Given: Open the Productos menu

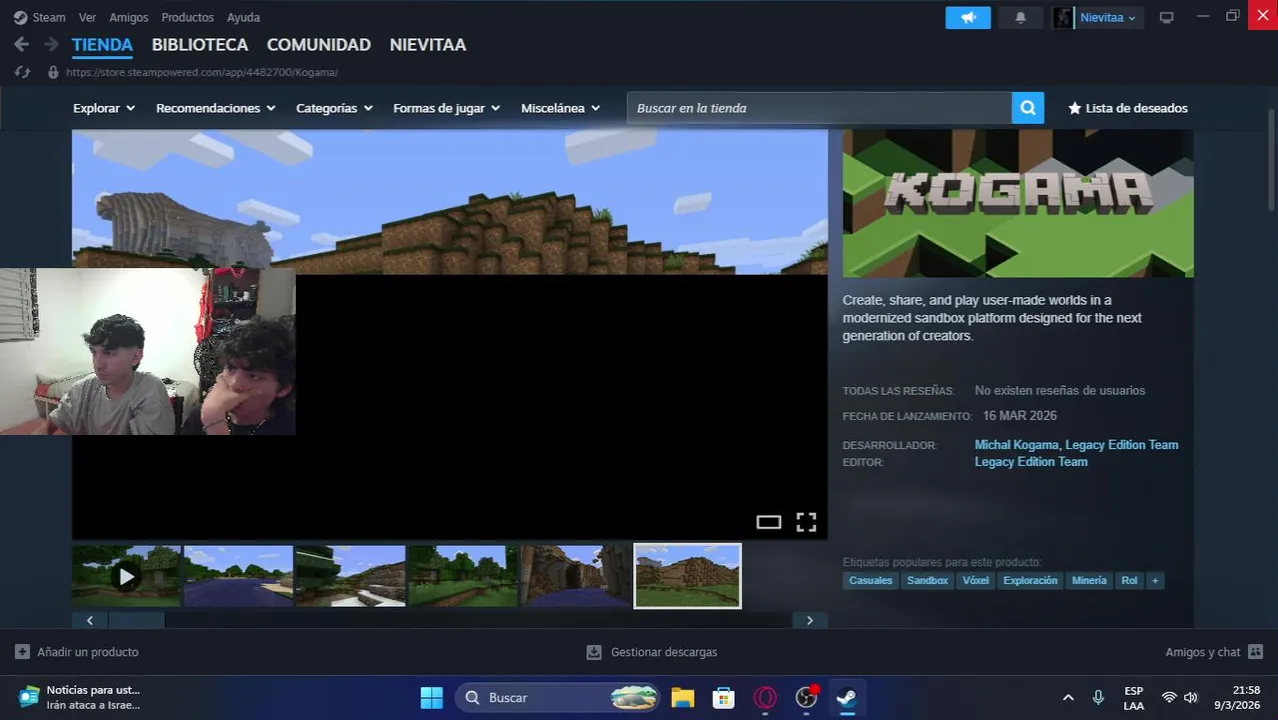Looking at the screenshot, I should point(188,17).
